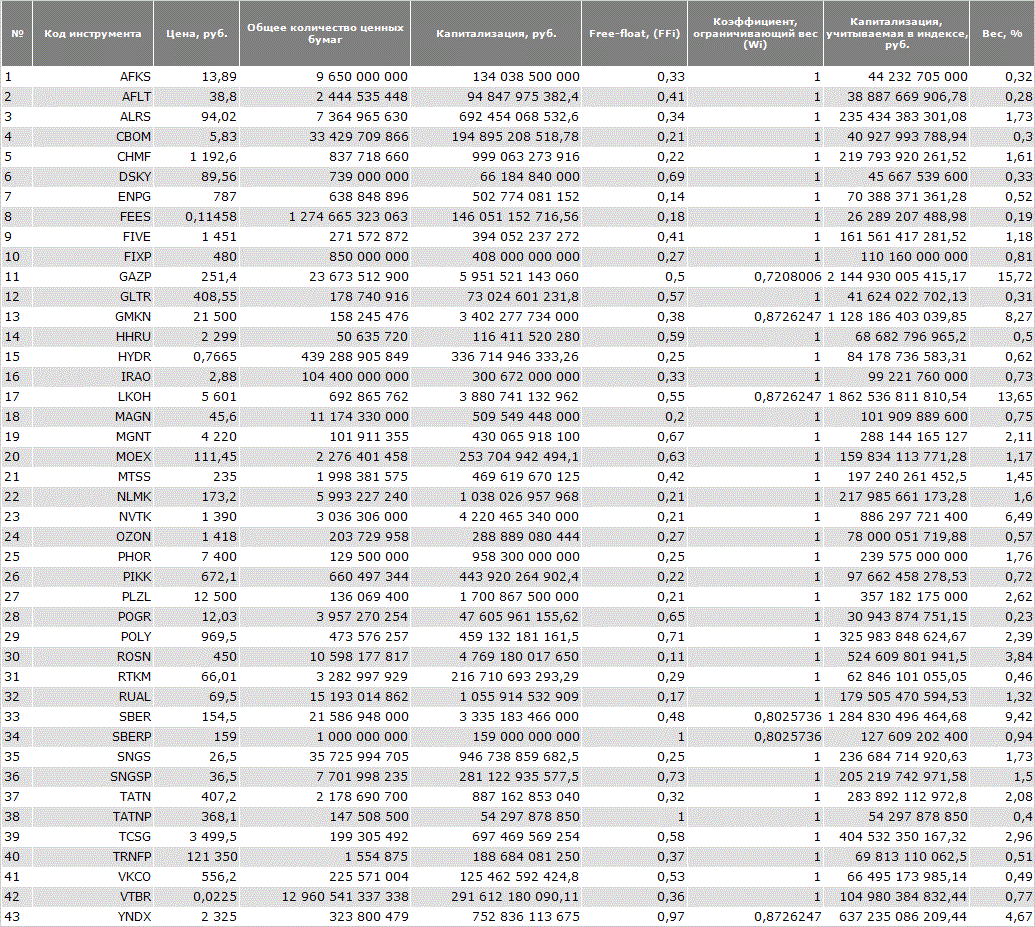Click SBER capitalization 3 335 183 466 000
Screen dimensions: 1035x927
519,717
